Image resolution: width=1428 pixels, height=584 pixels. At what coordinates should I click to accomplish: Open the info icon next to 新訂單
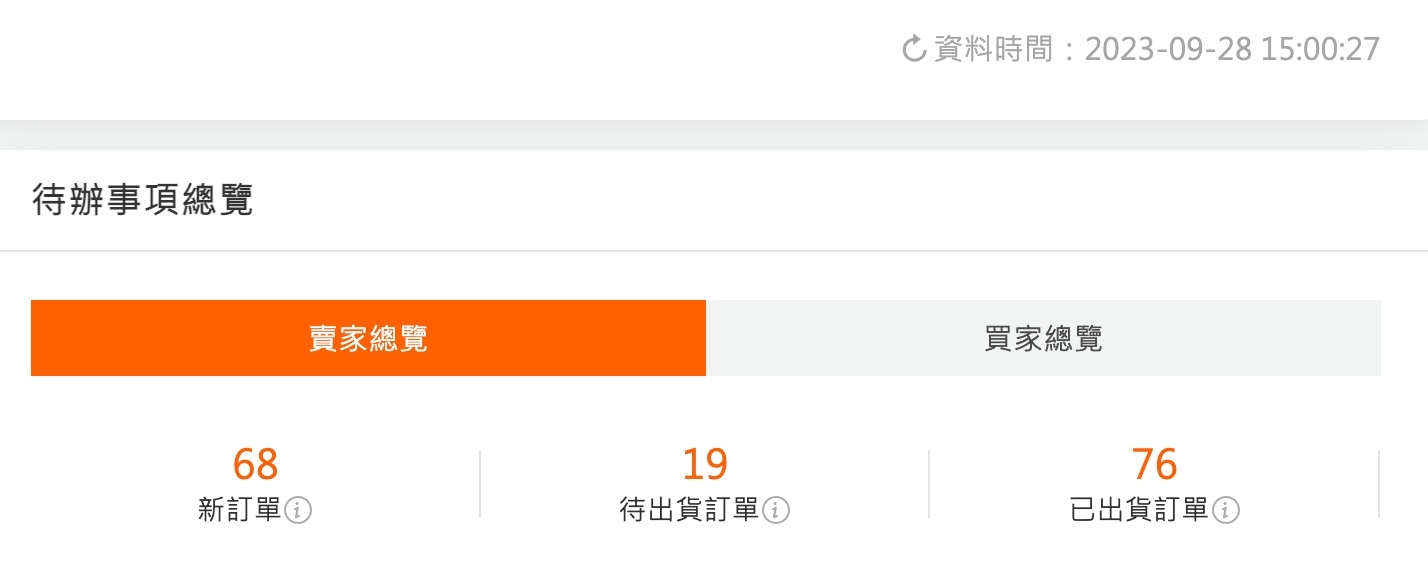coord(298,511)
